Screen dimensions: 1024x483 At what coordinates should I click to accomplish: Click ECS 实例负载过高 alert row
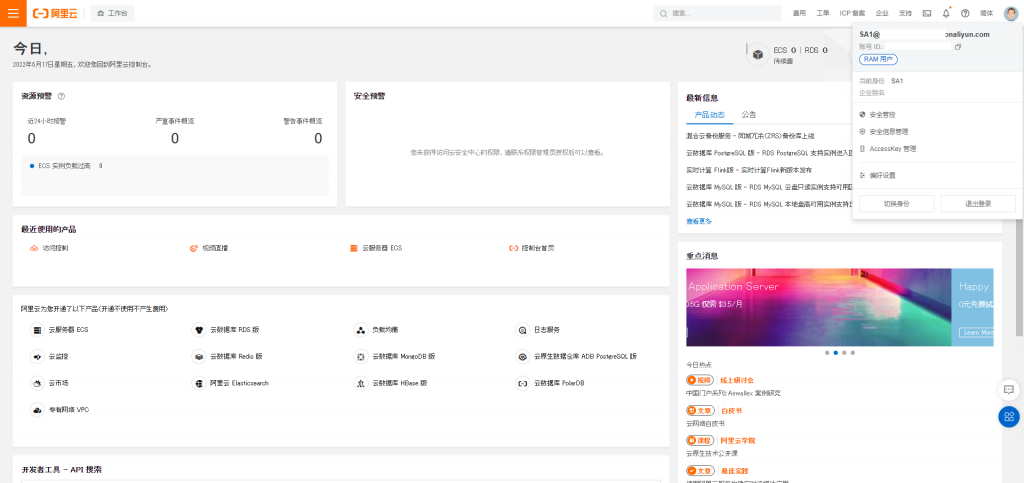click(x=175, y=166)
